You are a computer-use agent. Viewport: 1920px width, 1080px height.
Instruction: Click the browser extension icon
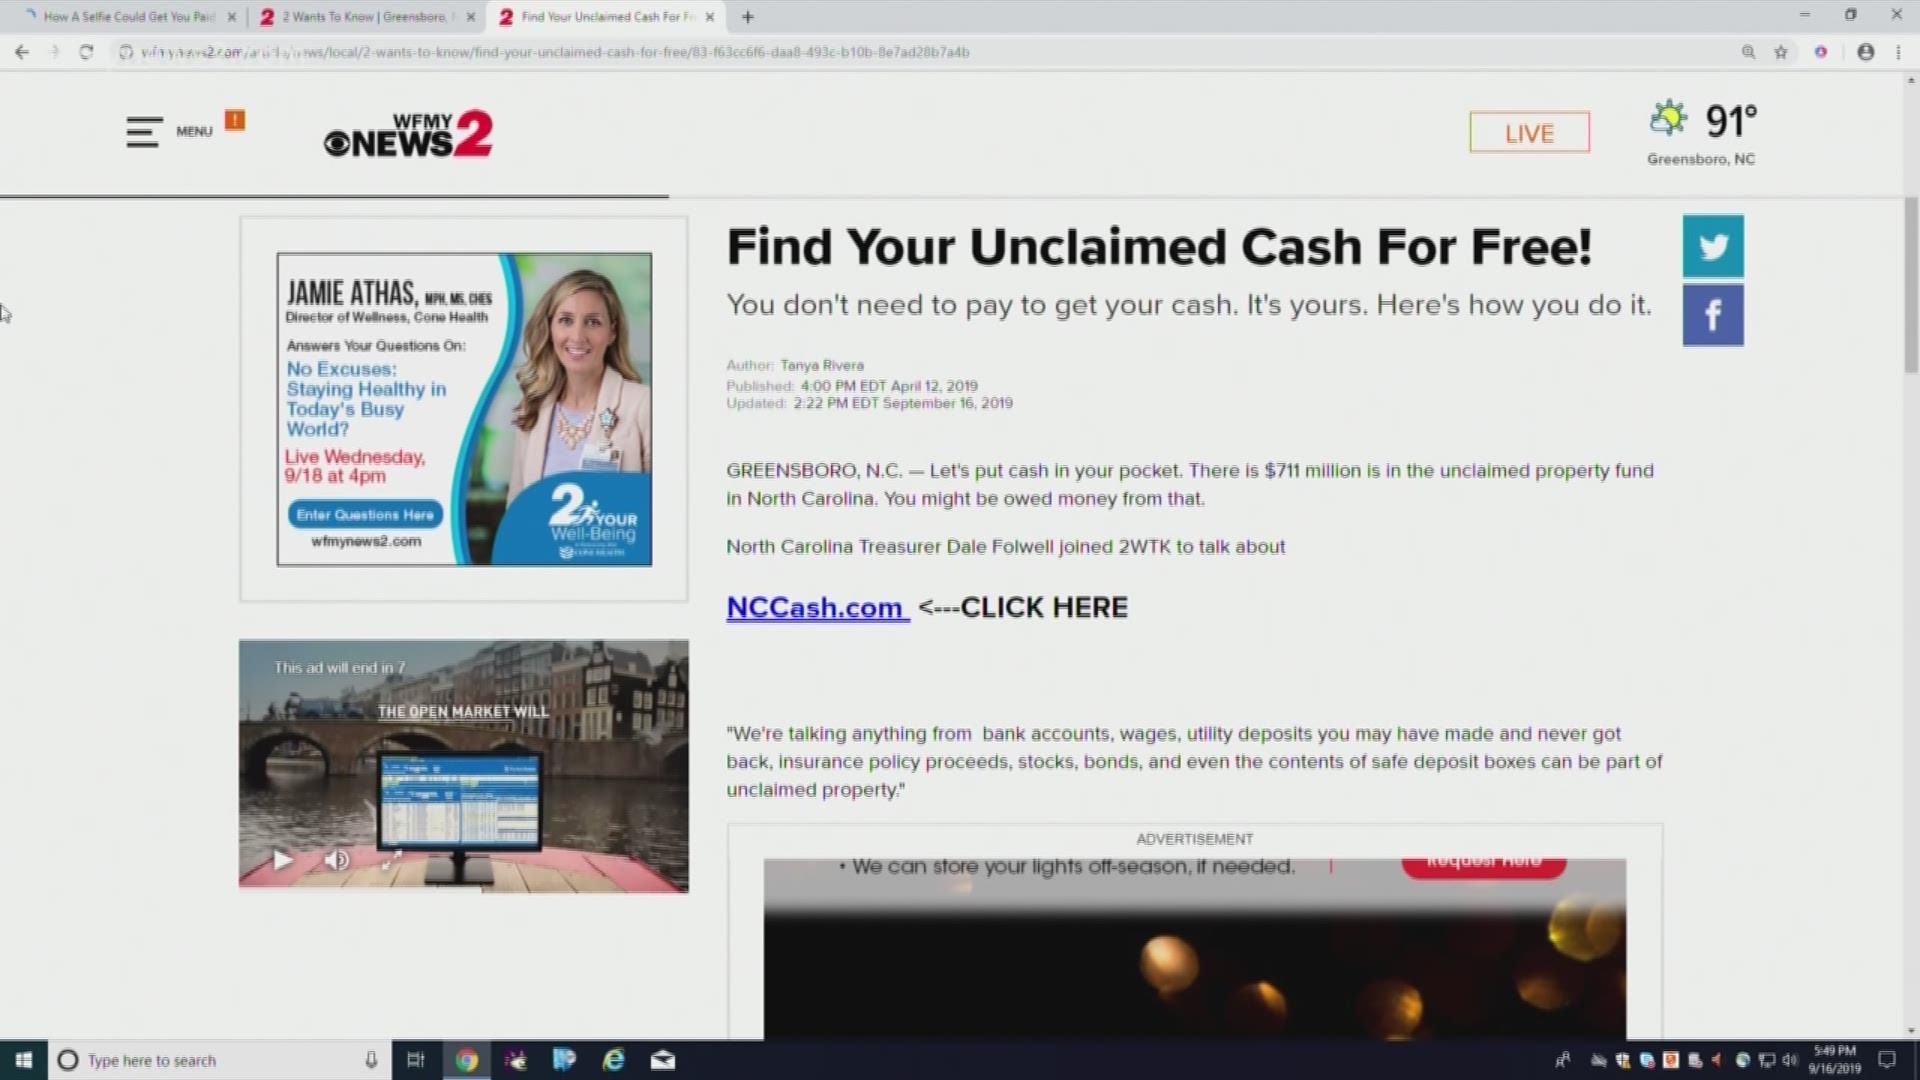point(1821,52)
